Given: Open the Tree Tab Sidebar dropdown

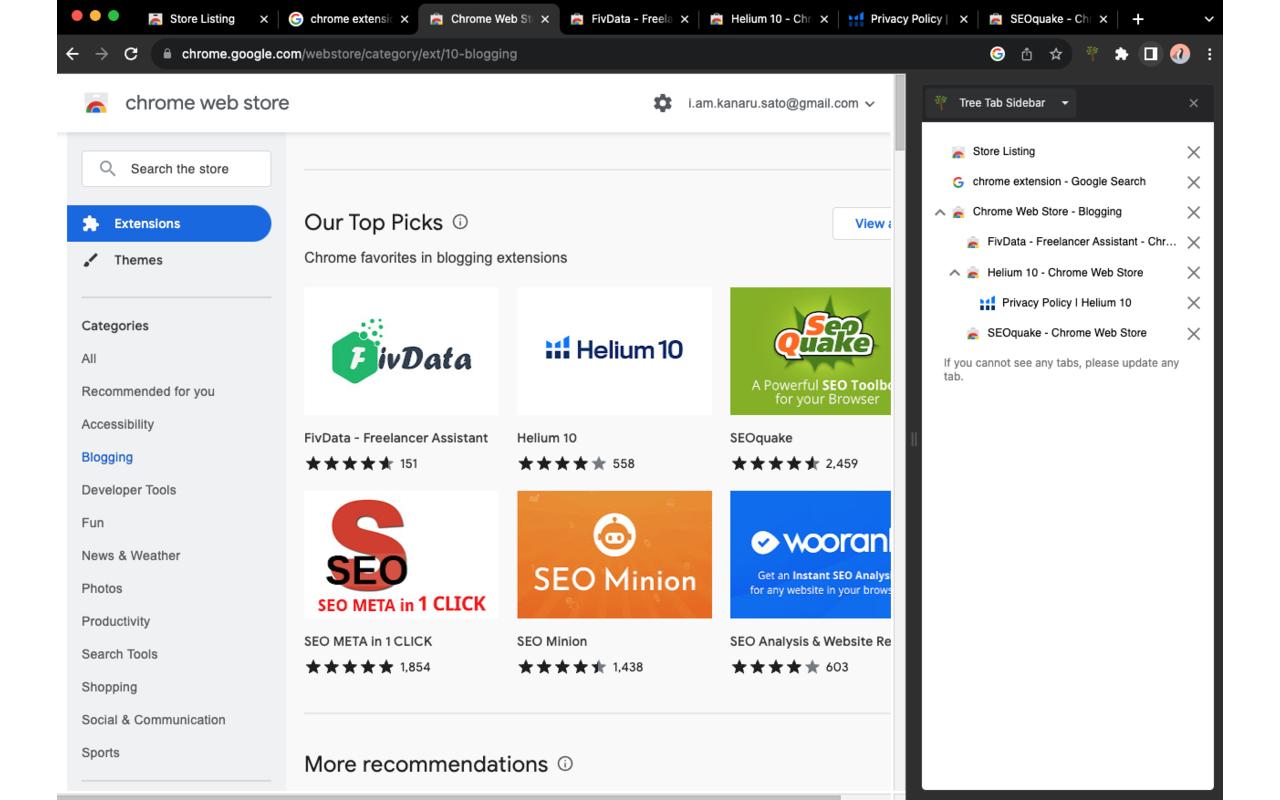Looking at the screenshot, I should tap(1065, 103).
